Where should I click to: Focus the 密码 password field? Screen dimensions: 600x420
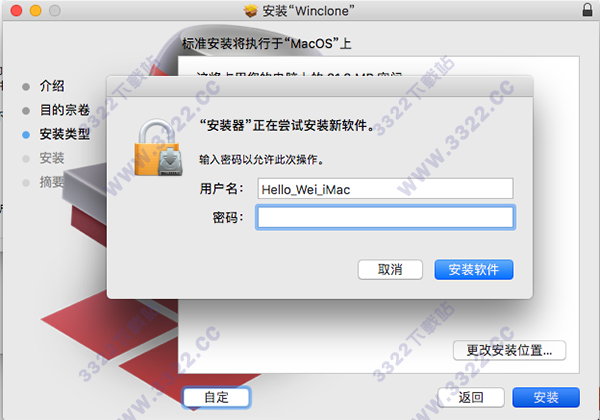click(385, 217)
